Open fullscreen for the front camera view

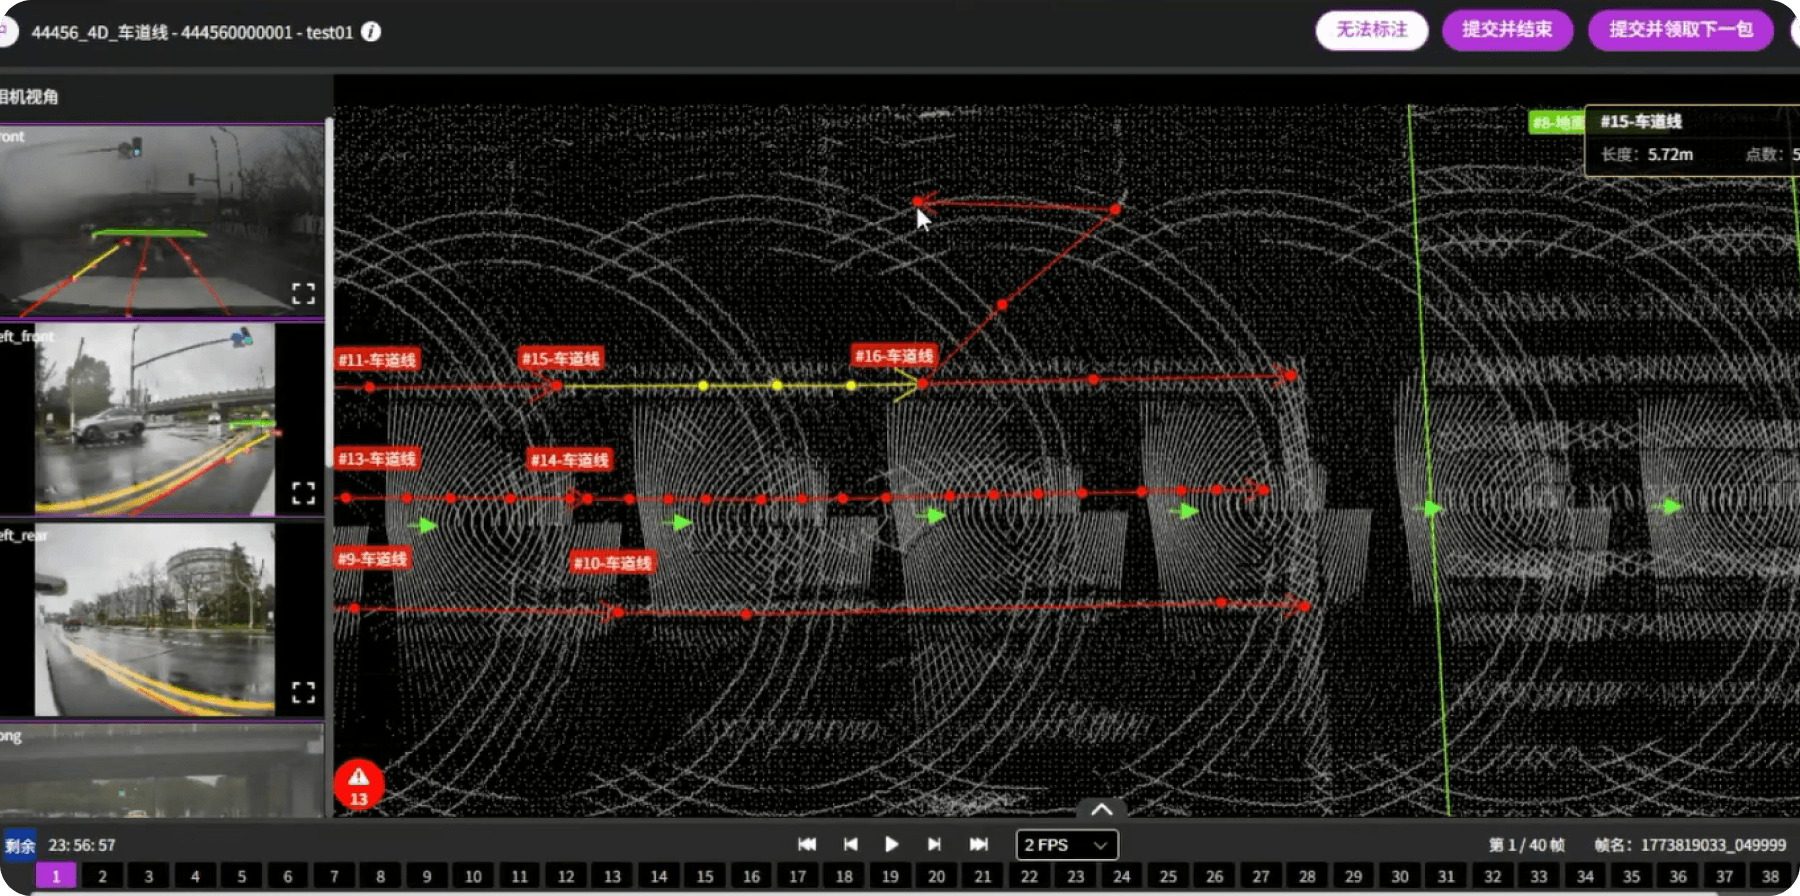pyautogui.click(x=304, y=293)
